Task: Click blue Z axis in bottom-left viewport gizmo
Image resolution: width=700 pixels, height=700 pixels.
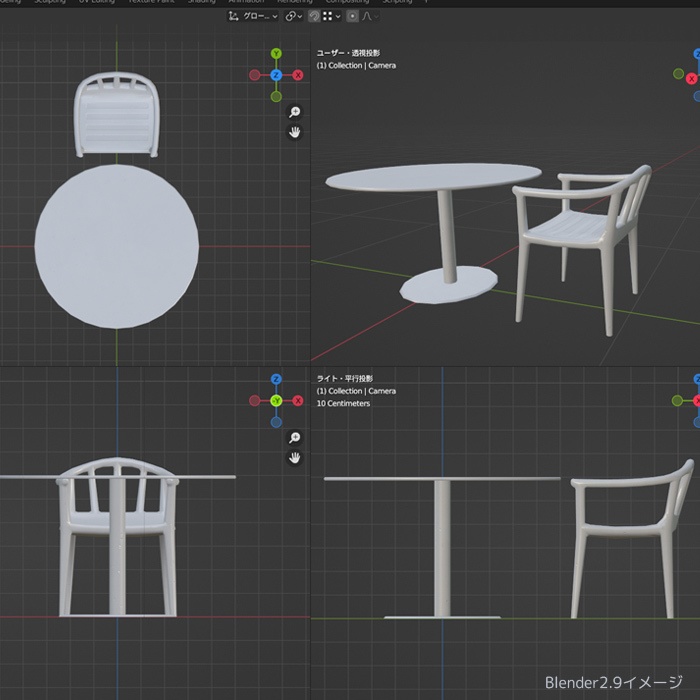Action: [x=276, y=379]
